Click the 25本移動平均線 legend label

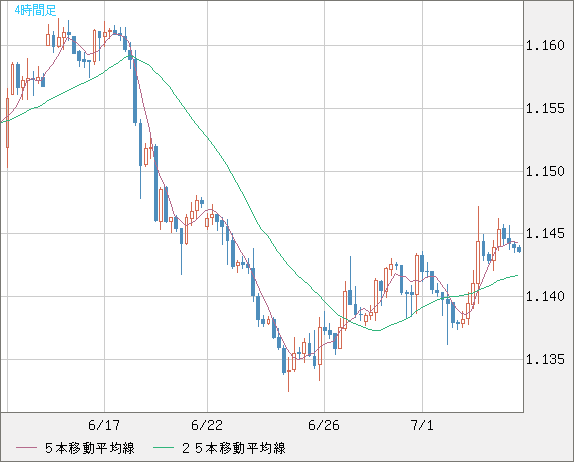pos(234,448)
